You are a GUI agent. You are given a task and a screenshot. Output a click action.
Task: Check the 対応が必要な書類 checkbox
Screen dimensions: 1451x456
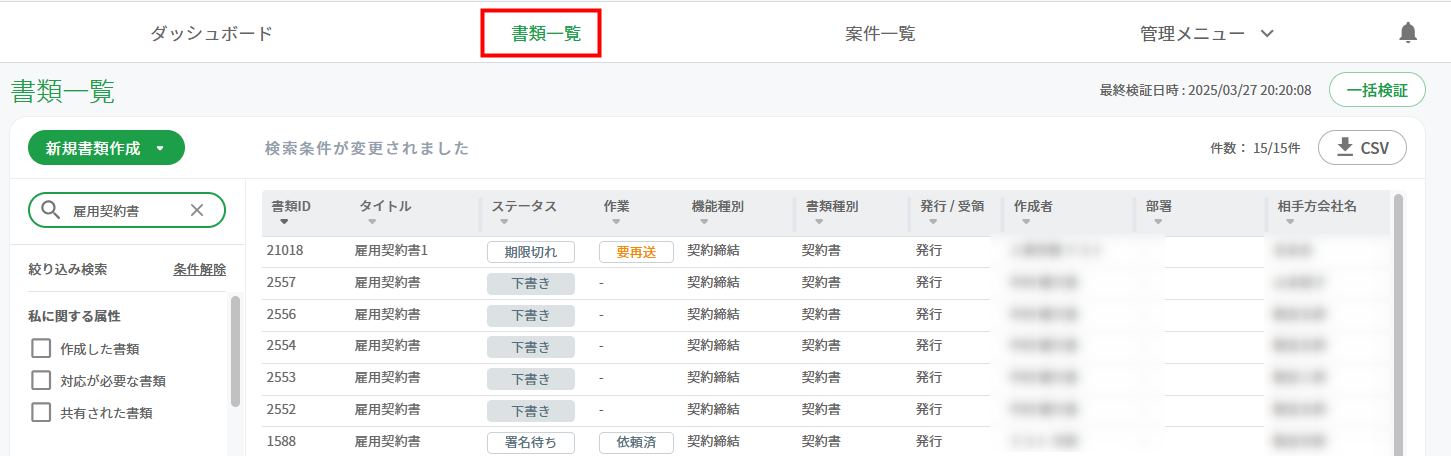click(x=41, y=380)
